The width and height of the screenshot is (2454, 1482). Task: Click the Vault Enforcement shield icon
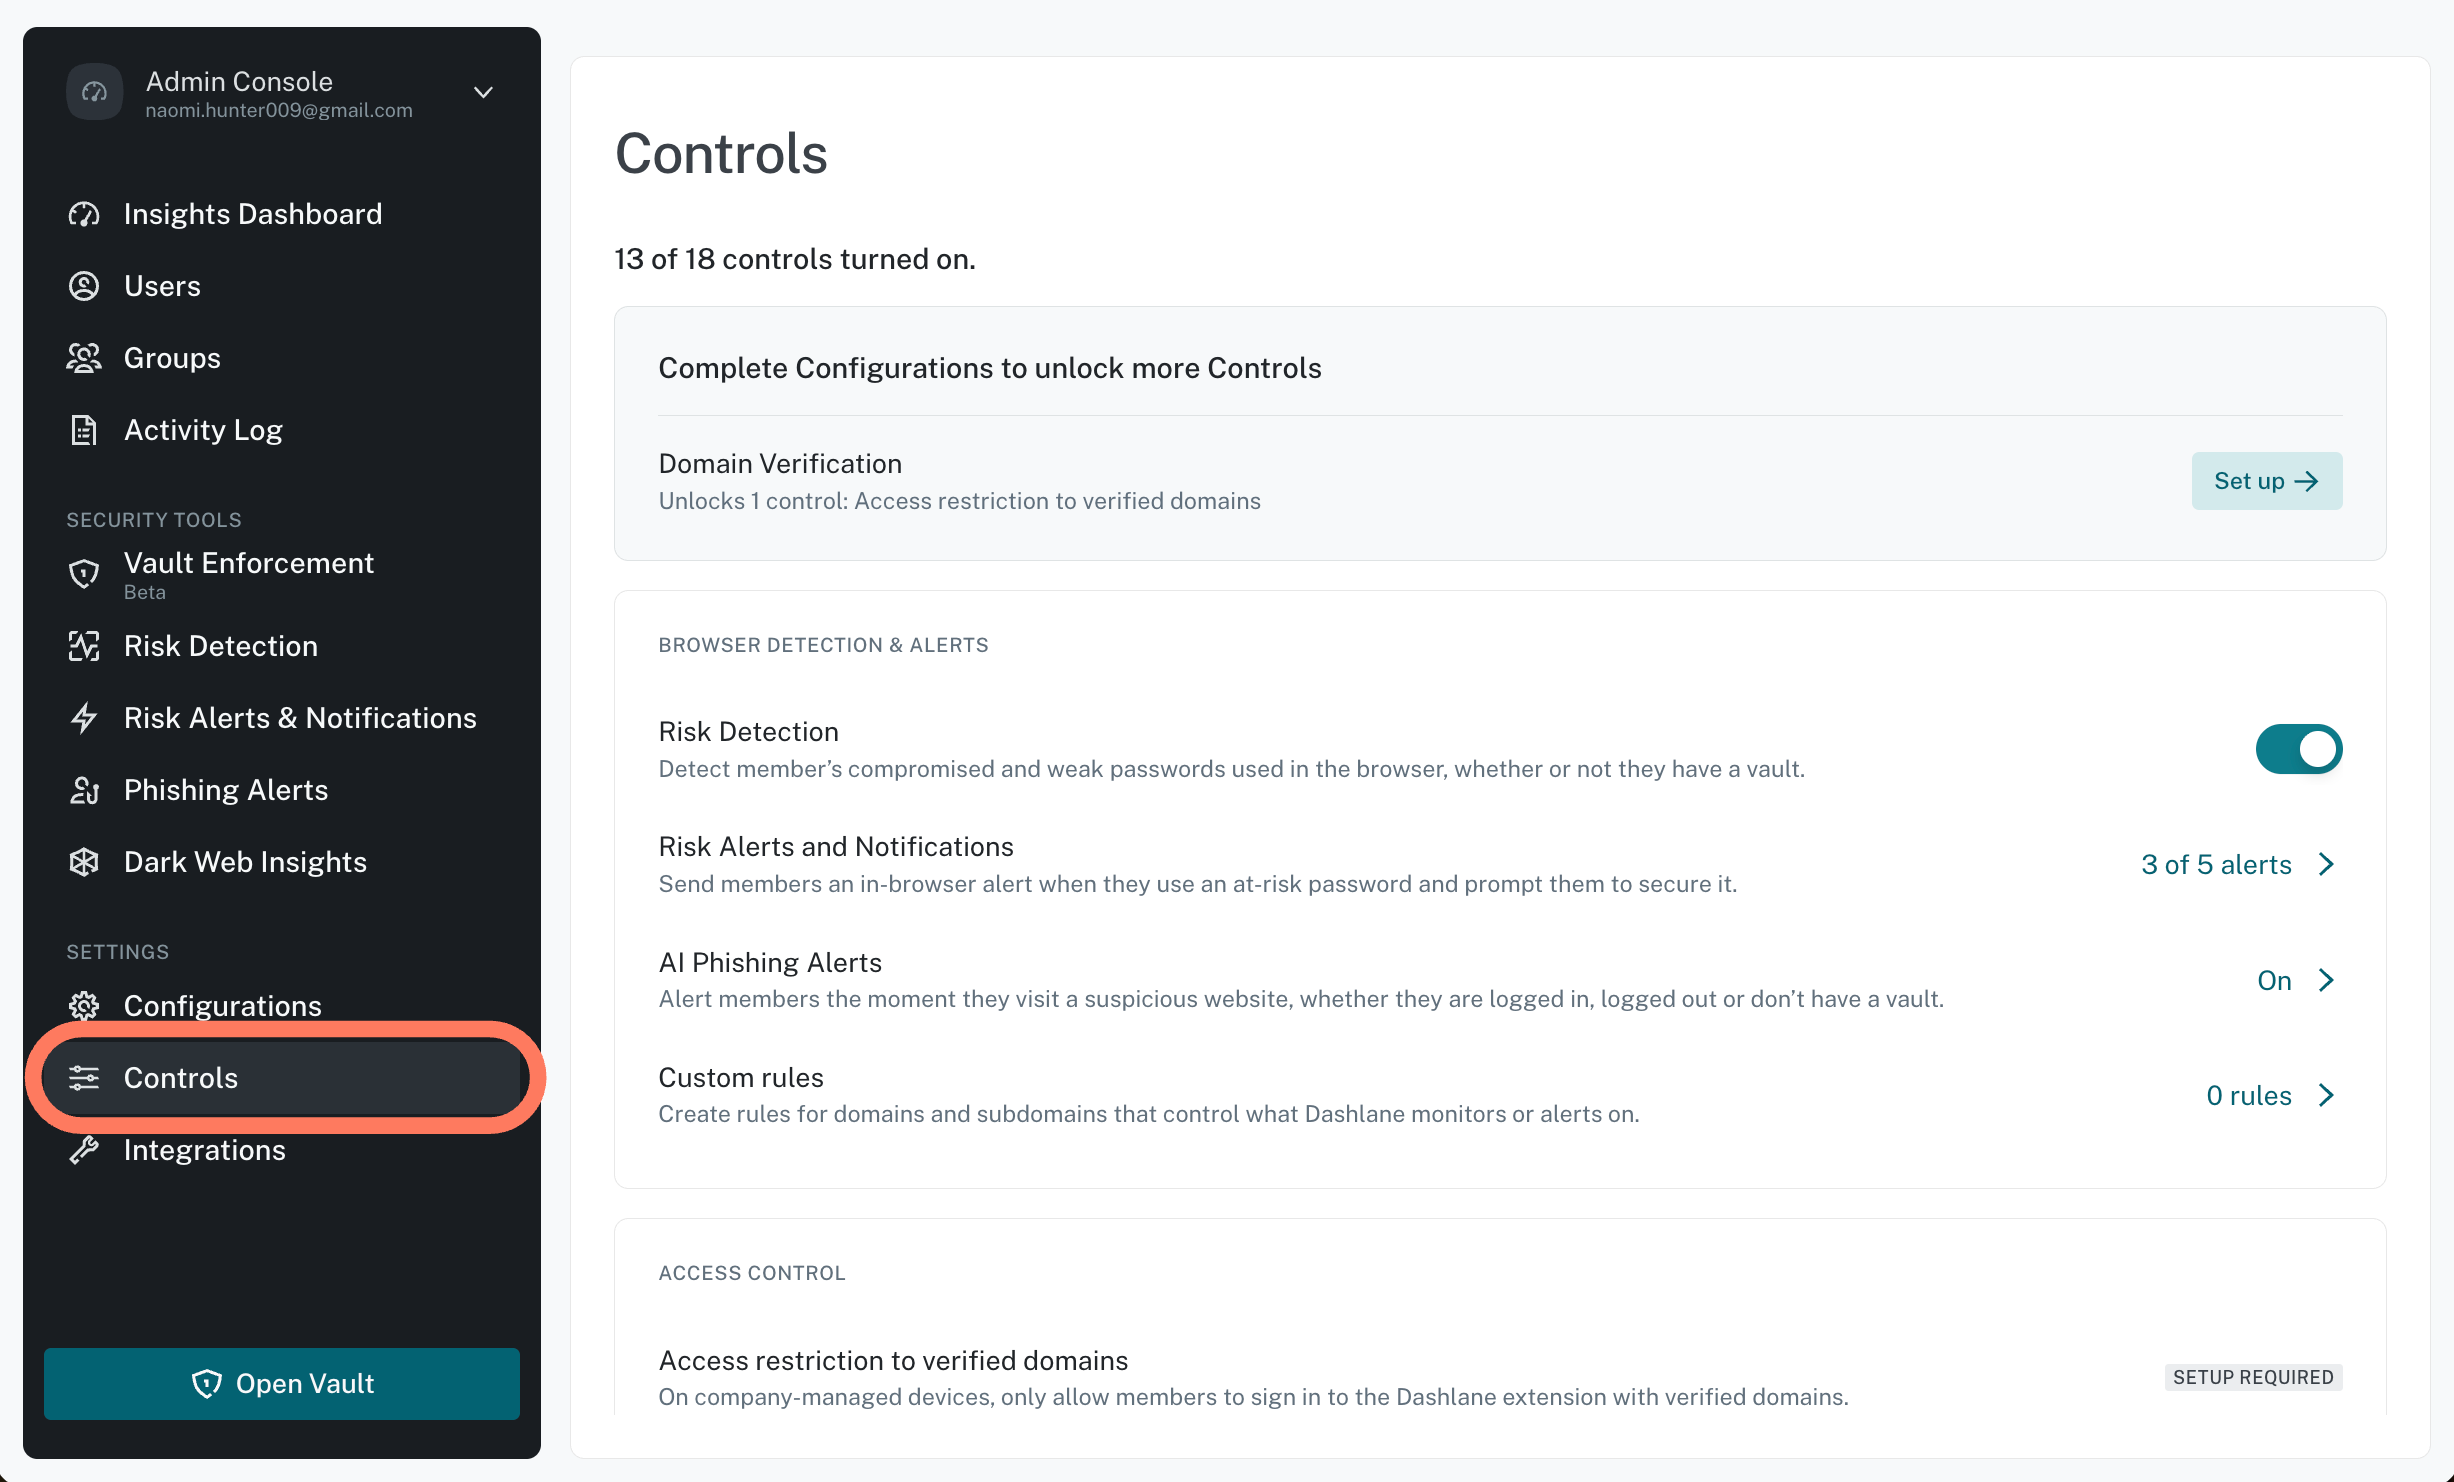(84, 574)
